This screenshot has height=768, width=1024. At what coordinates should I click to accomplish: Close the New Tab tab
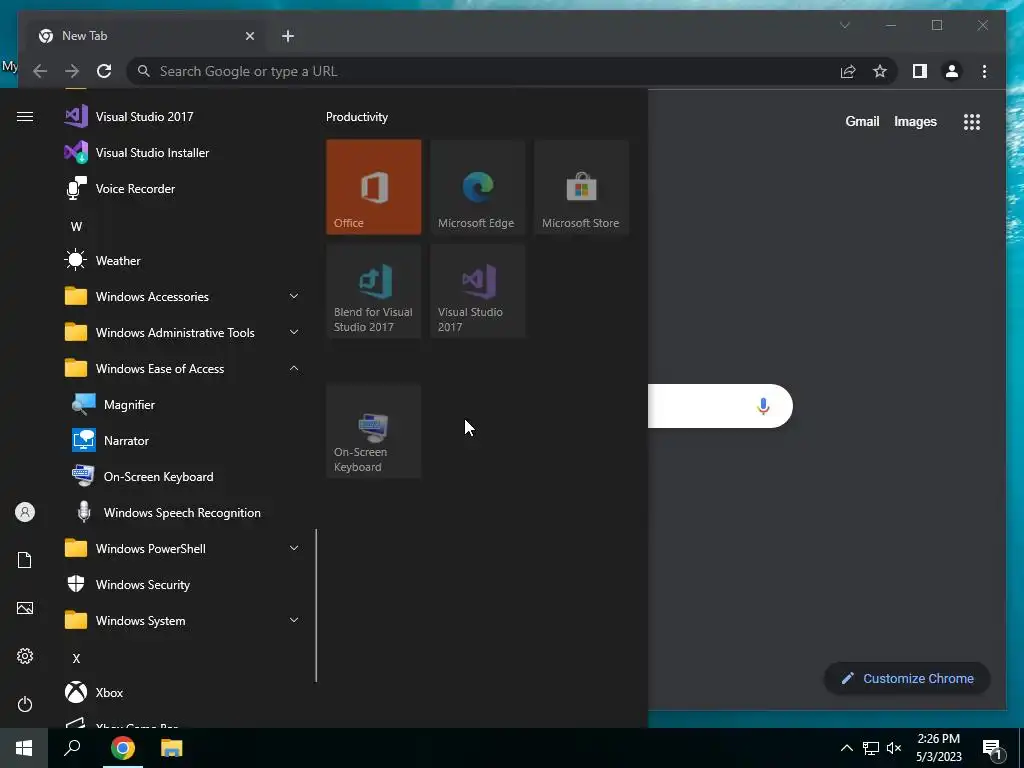click(249, 36)
